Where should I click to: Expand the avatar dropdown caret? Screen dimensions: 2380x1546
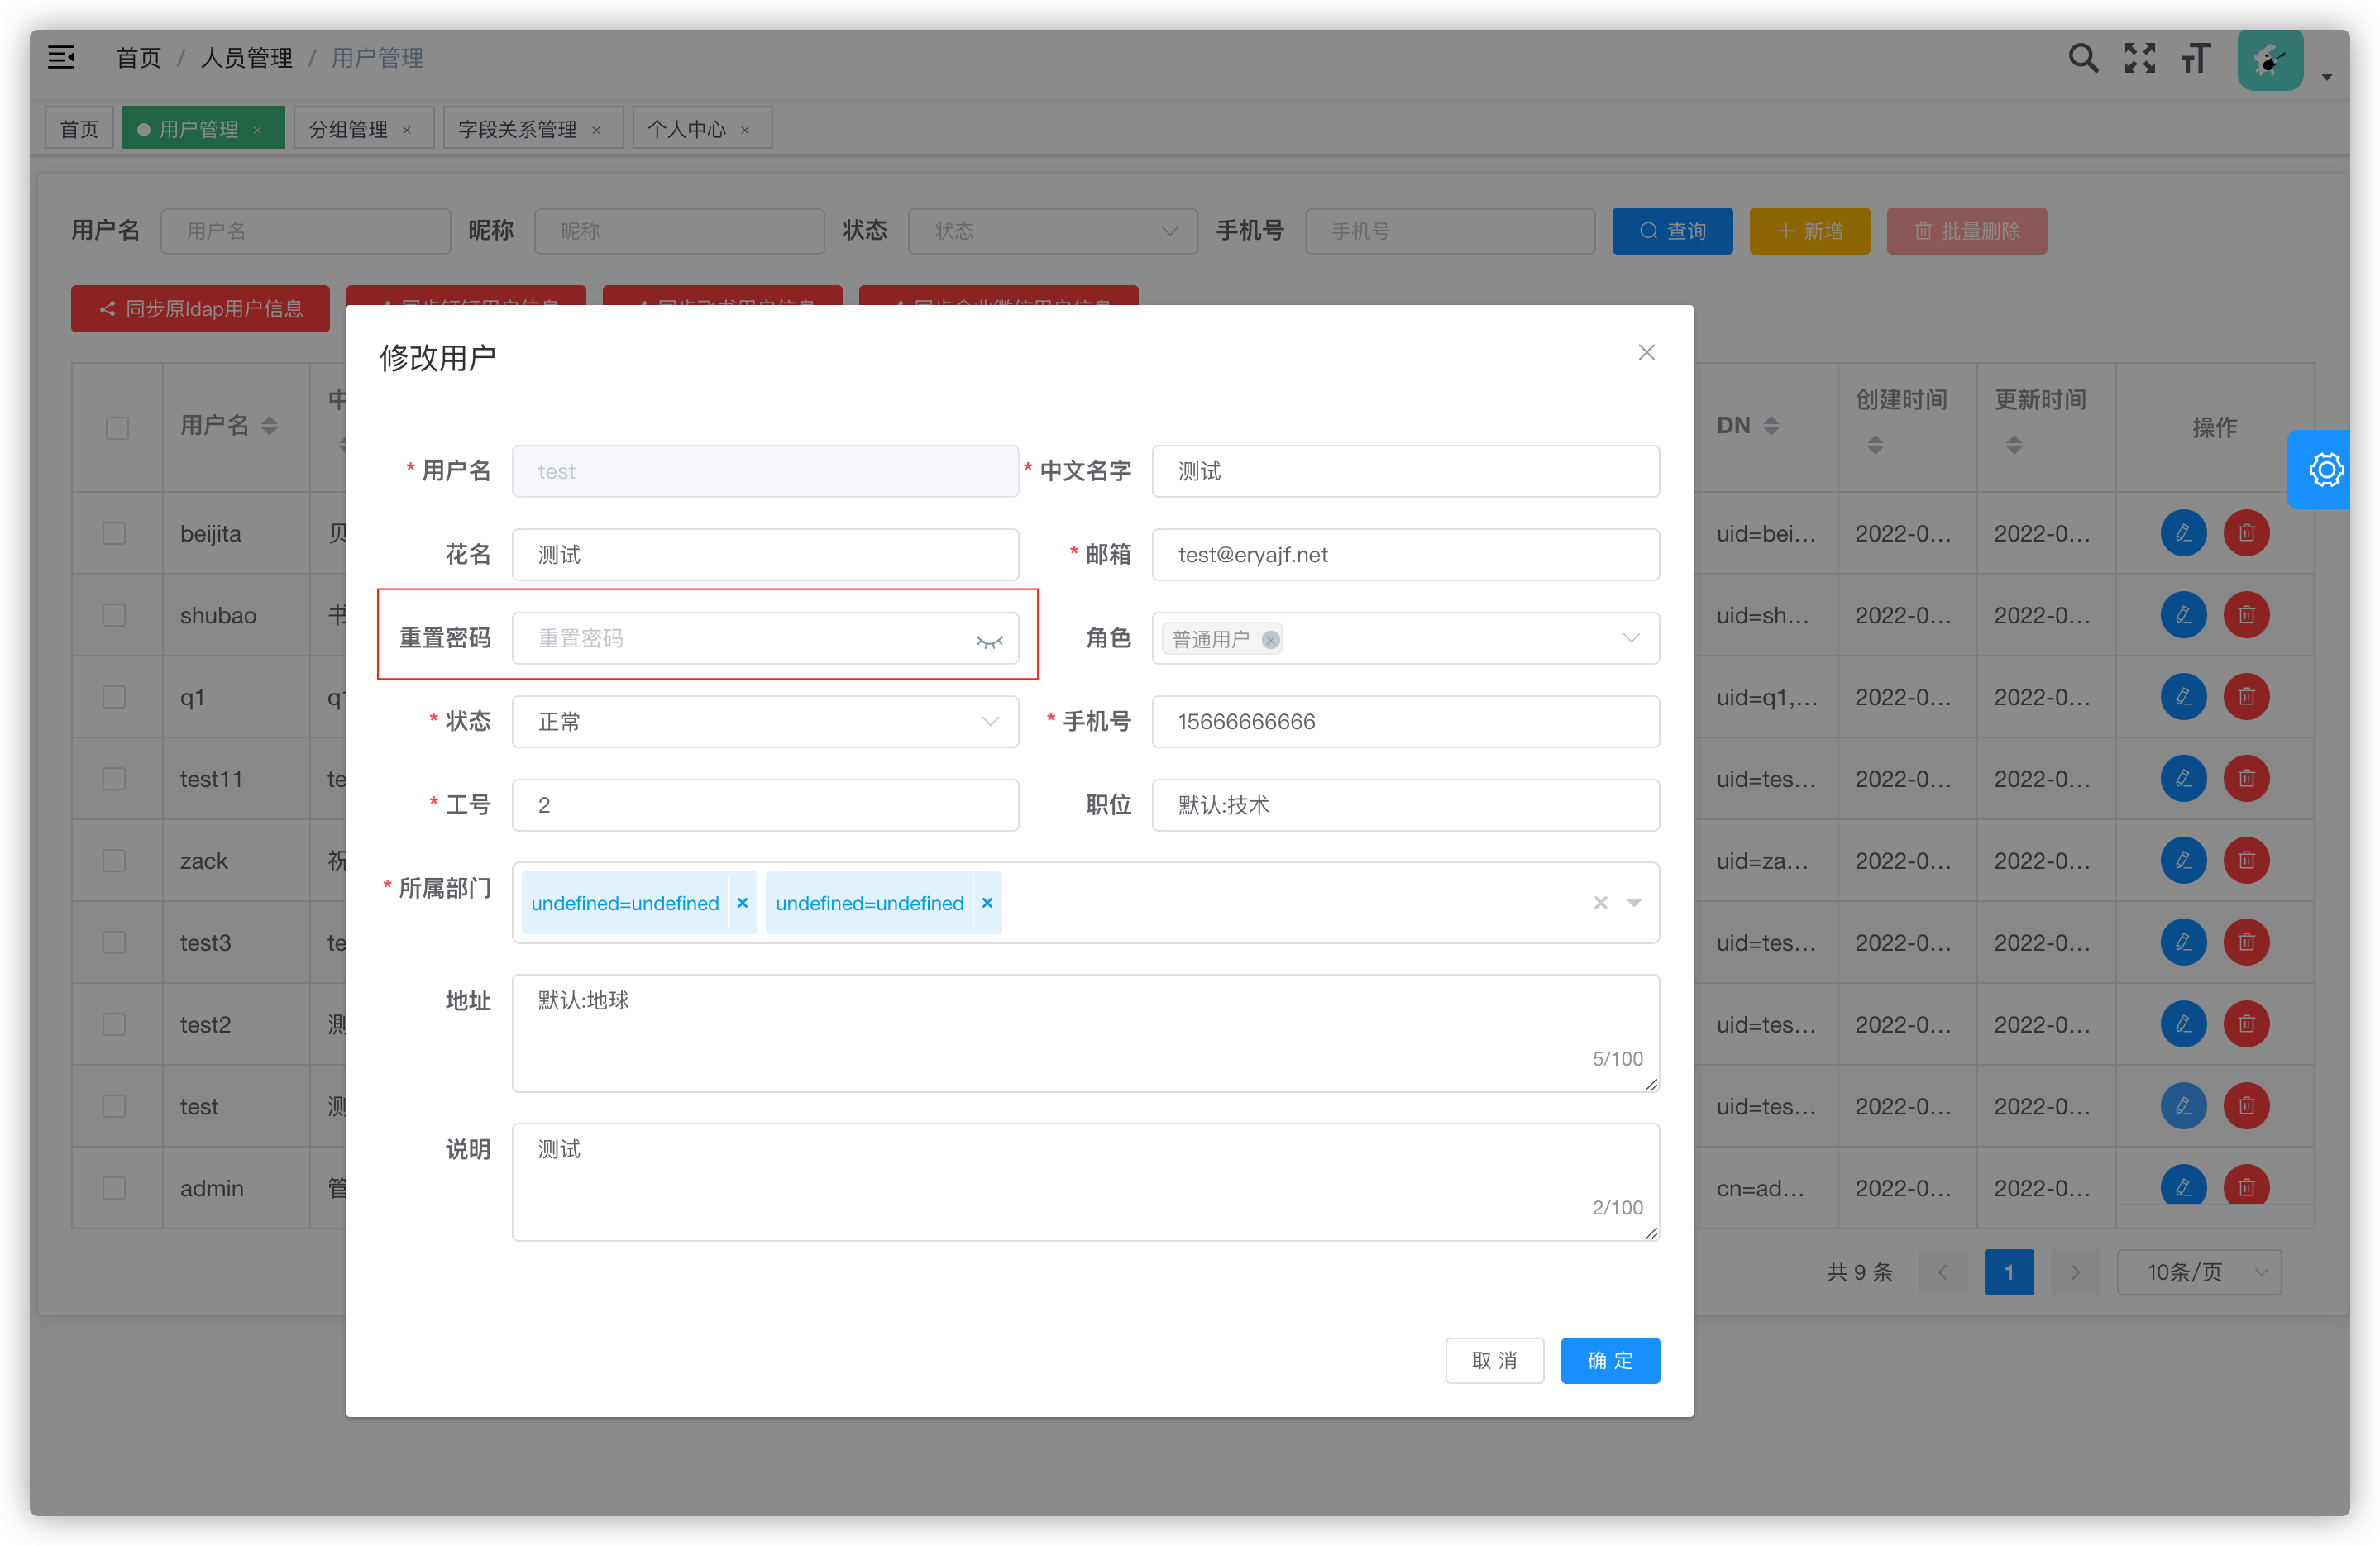pos(2327,76)
